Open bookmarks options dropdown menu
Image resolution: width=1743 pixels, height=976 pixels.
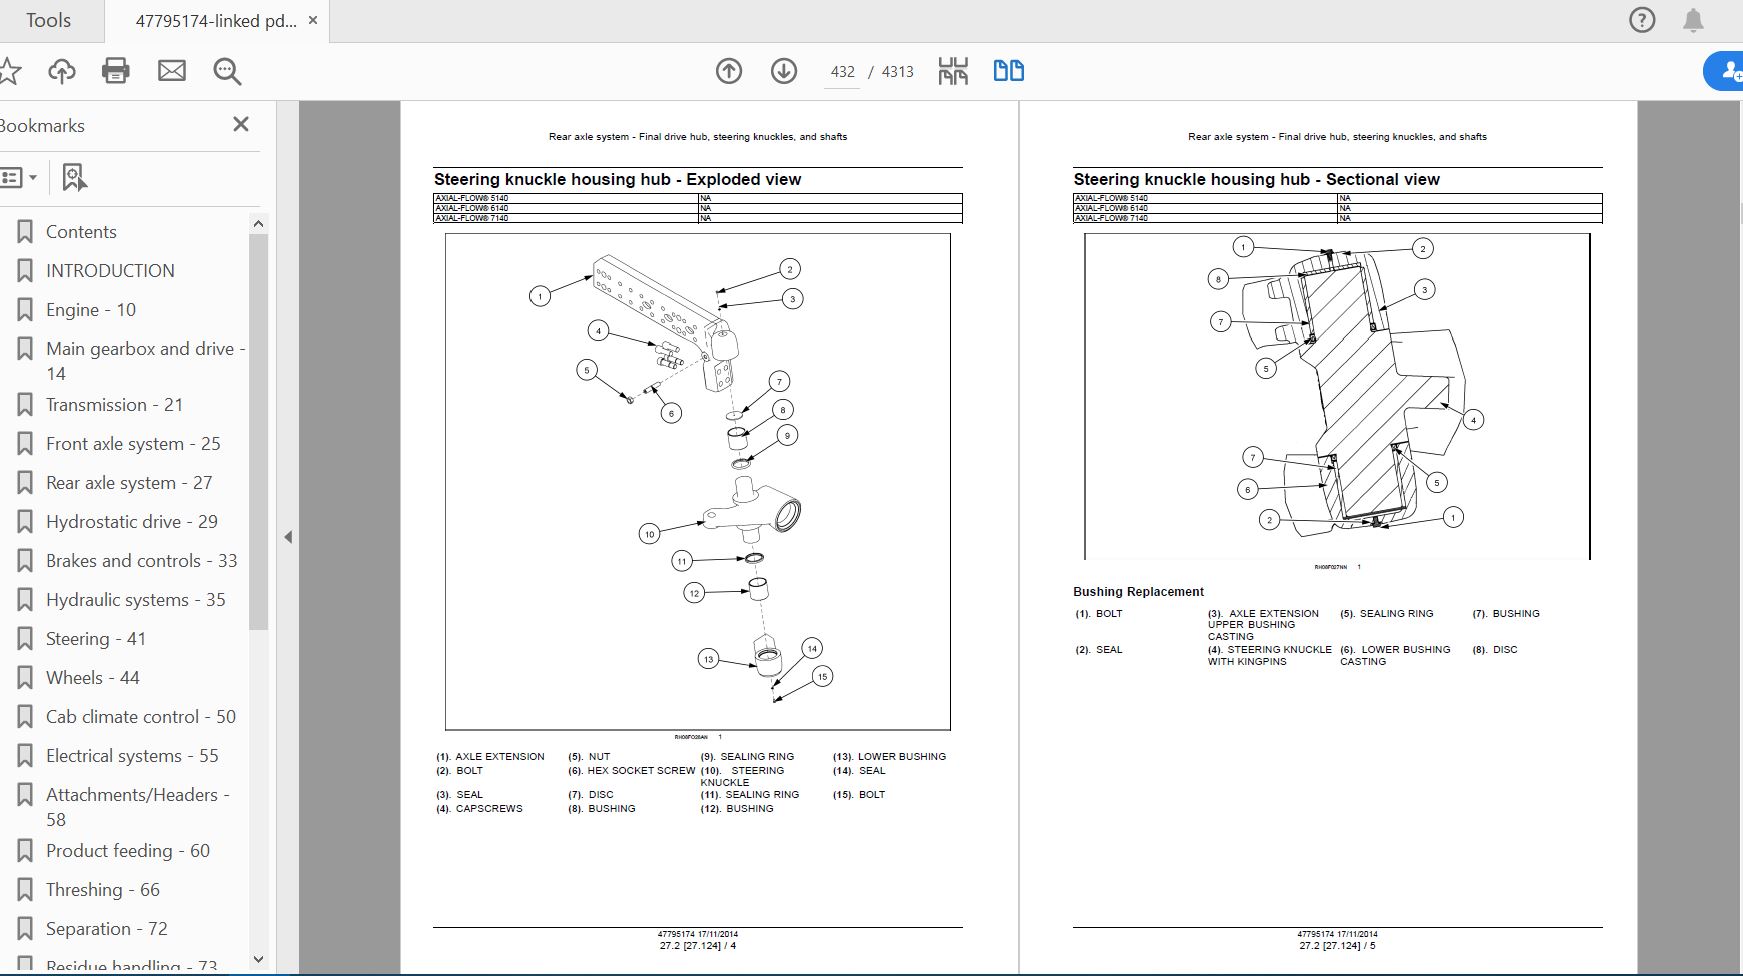(18, 178)
